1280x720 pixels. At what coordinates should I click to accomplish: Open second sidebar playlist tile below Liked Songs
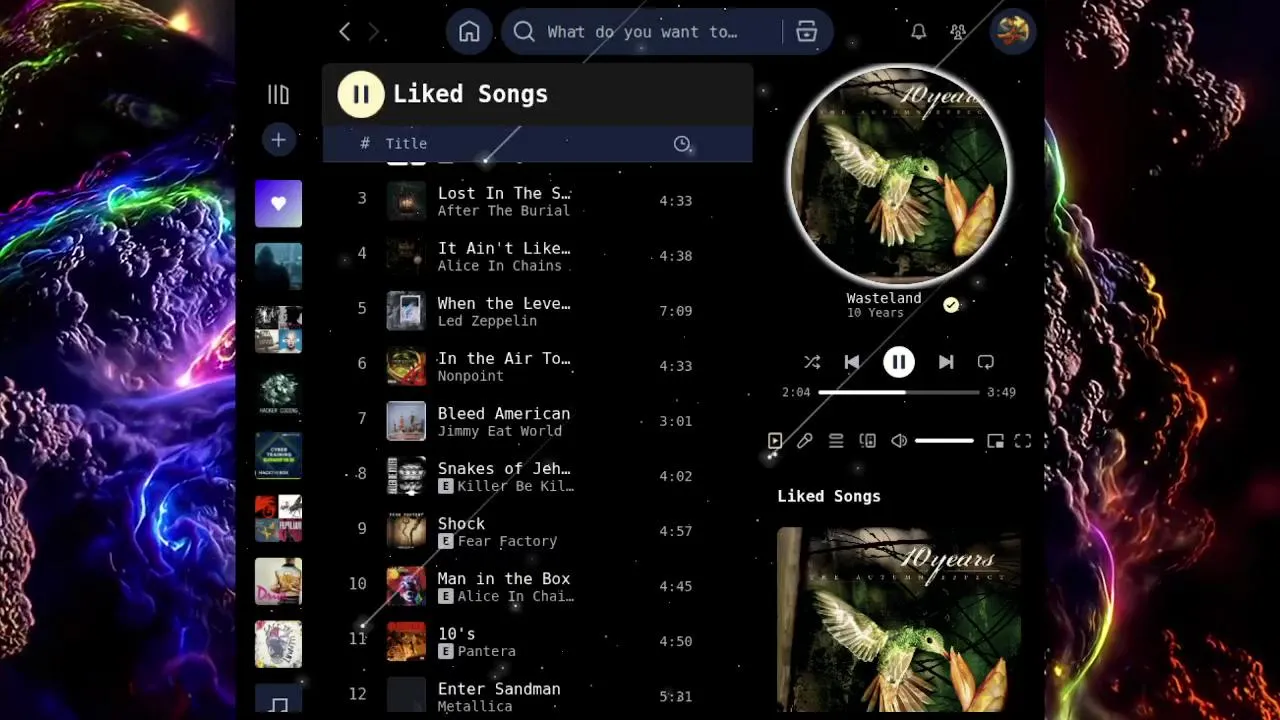(x=278, y=266)
